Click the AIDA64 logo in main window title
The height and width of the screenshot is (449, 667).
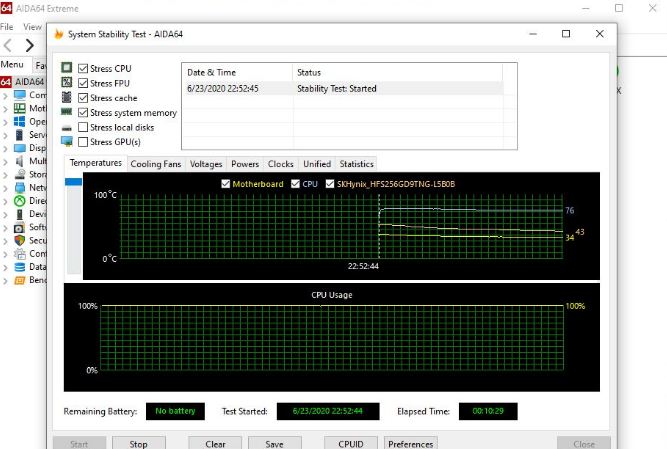tap(6, 8)
